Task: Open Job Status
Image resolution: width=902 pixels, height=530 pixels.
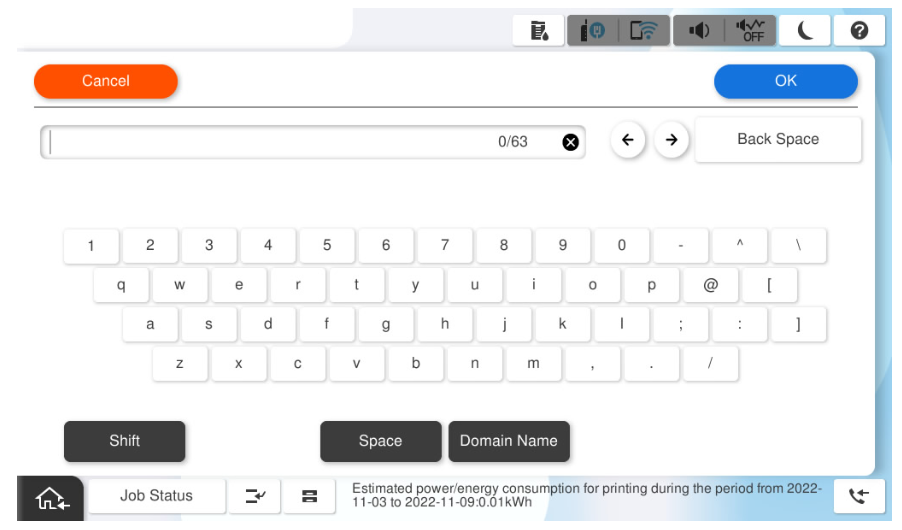Action: pyautogui.click(x=156, y=496)
